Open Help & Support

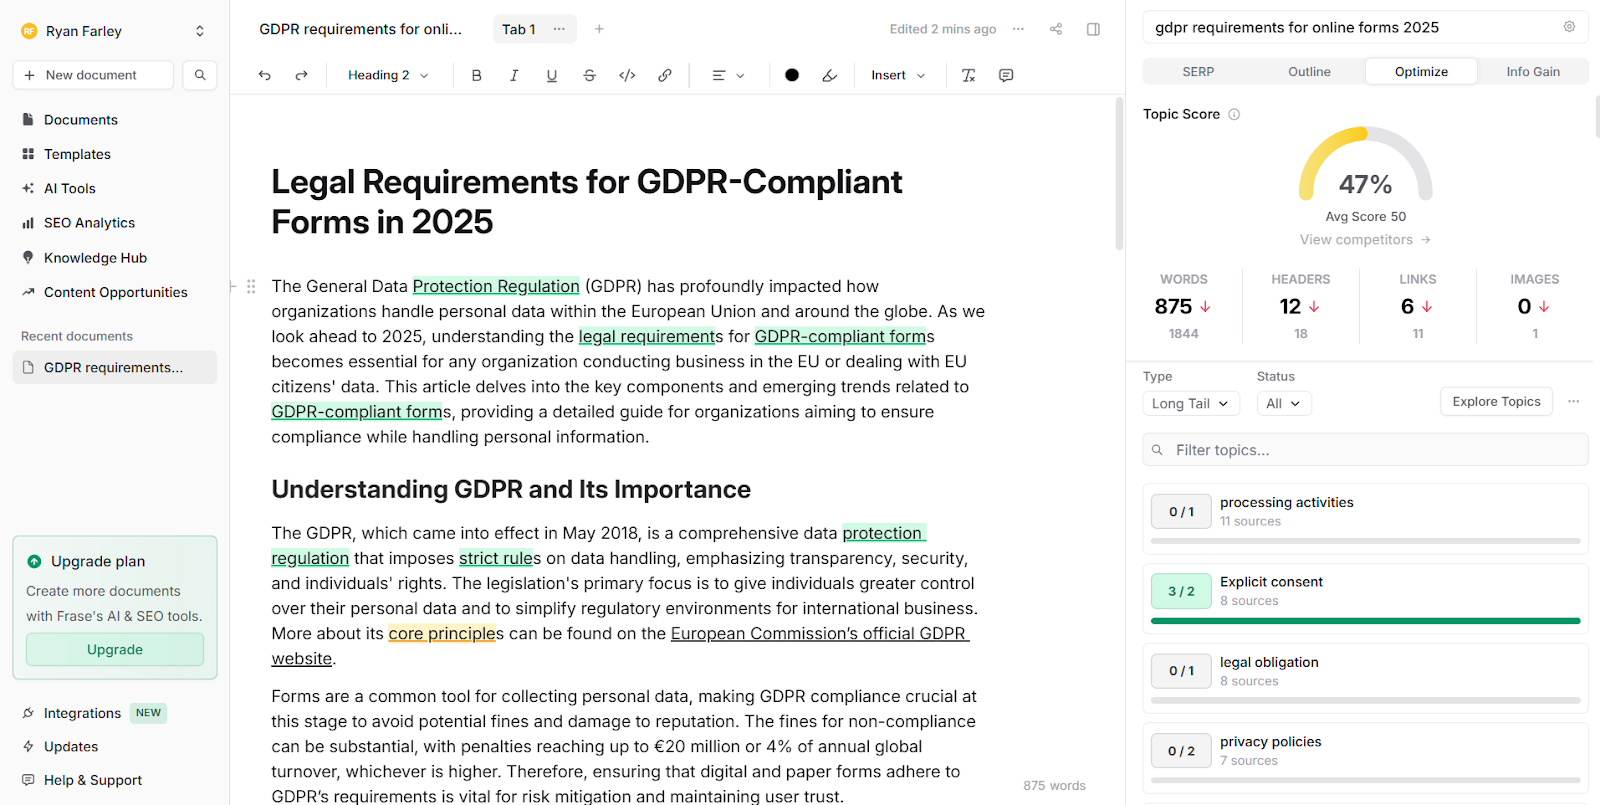pos(93,780)
